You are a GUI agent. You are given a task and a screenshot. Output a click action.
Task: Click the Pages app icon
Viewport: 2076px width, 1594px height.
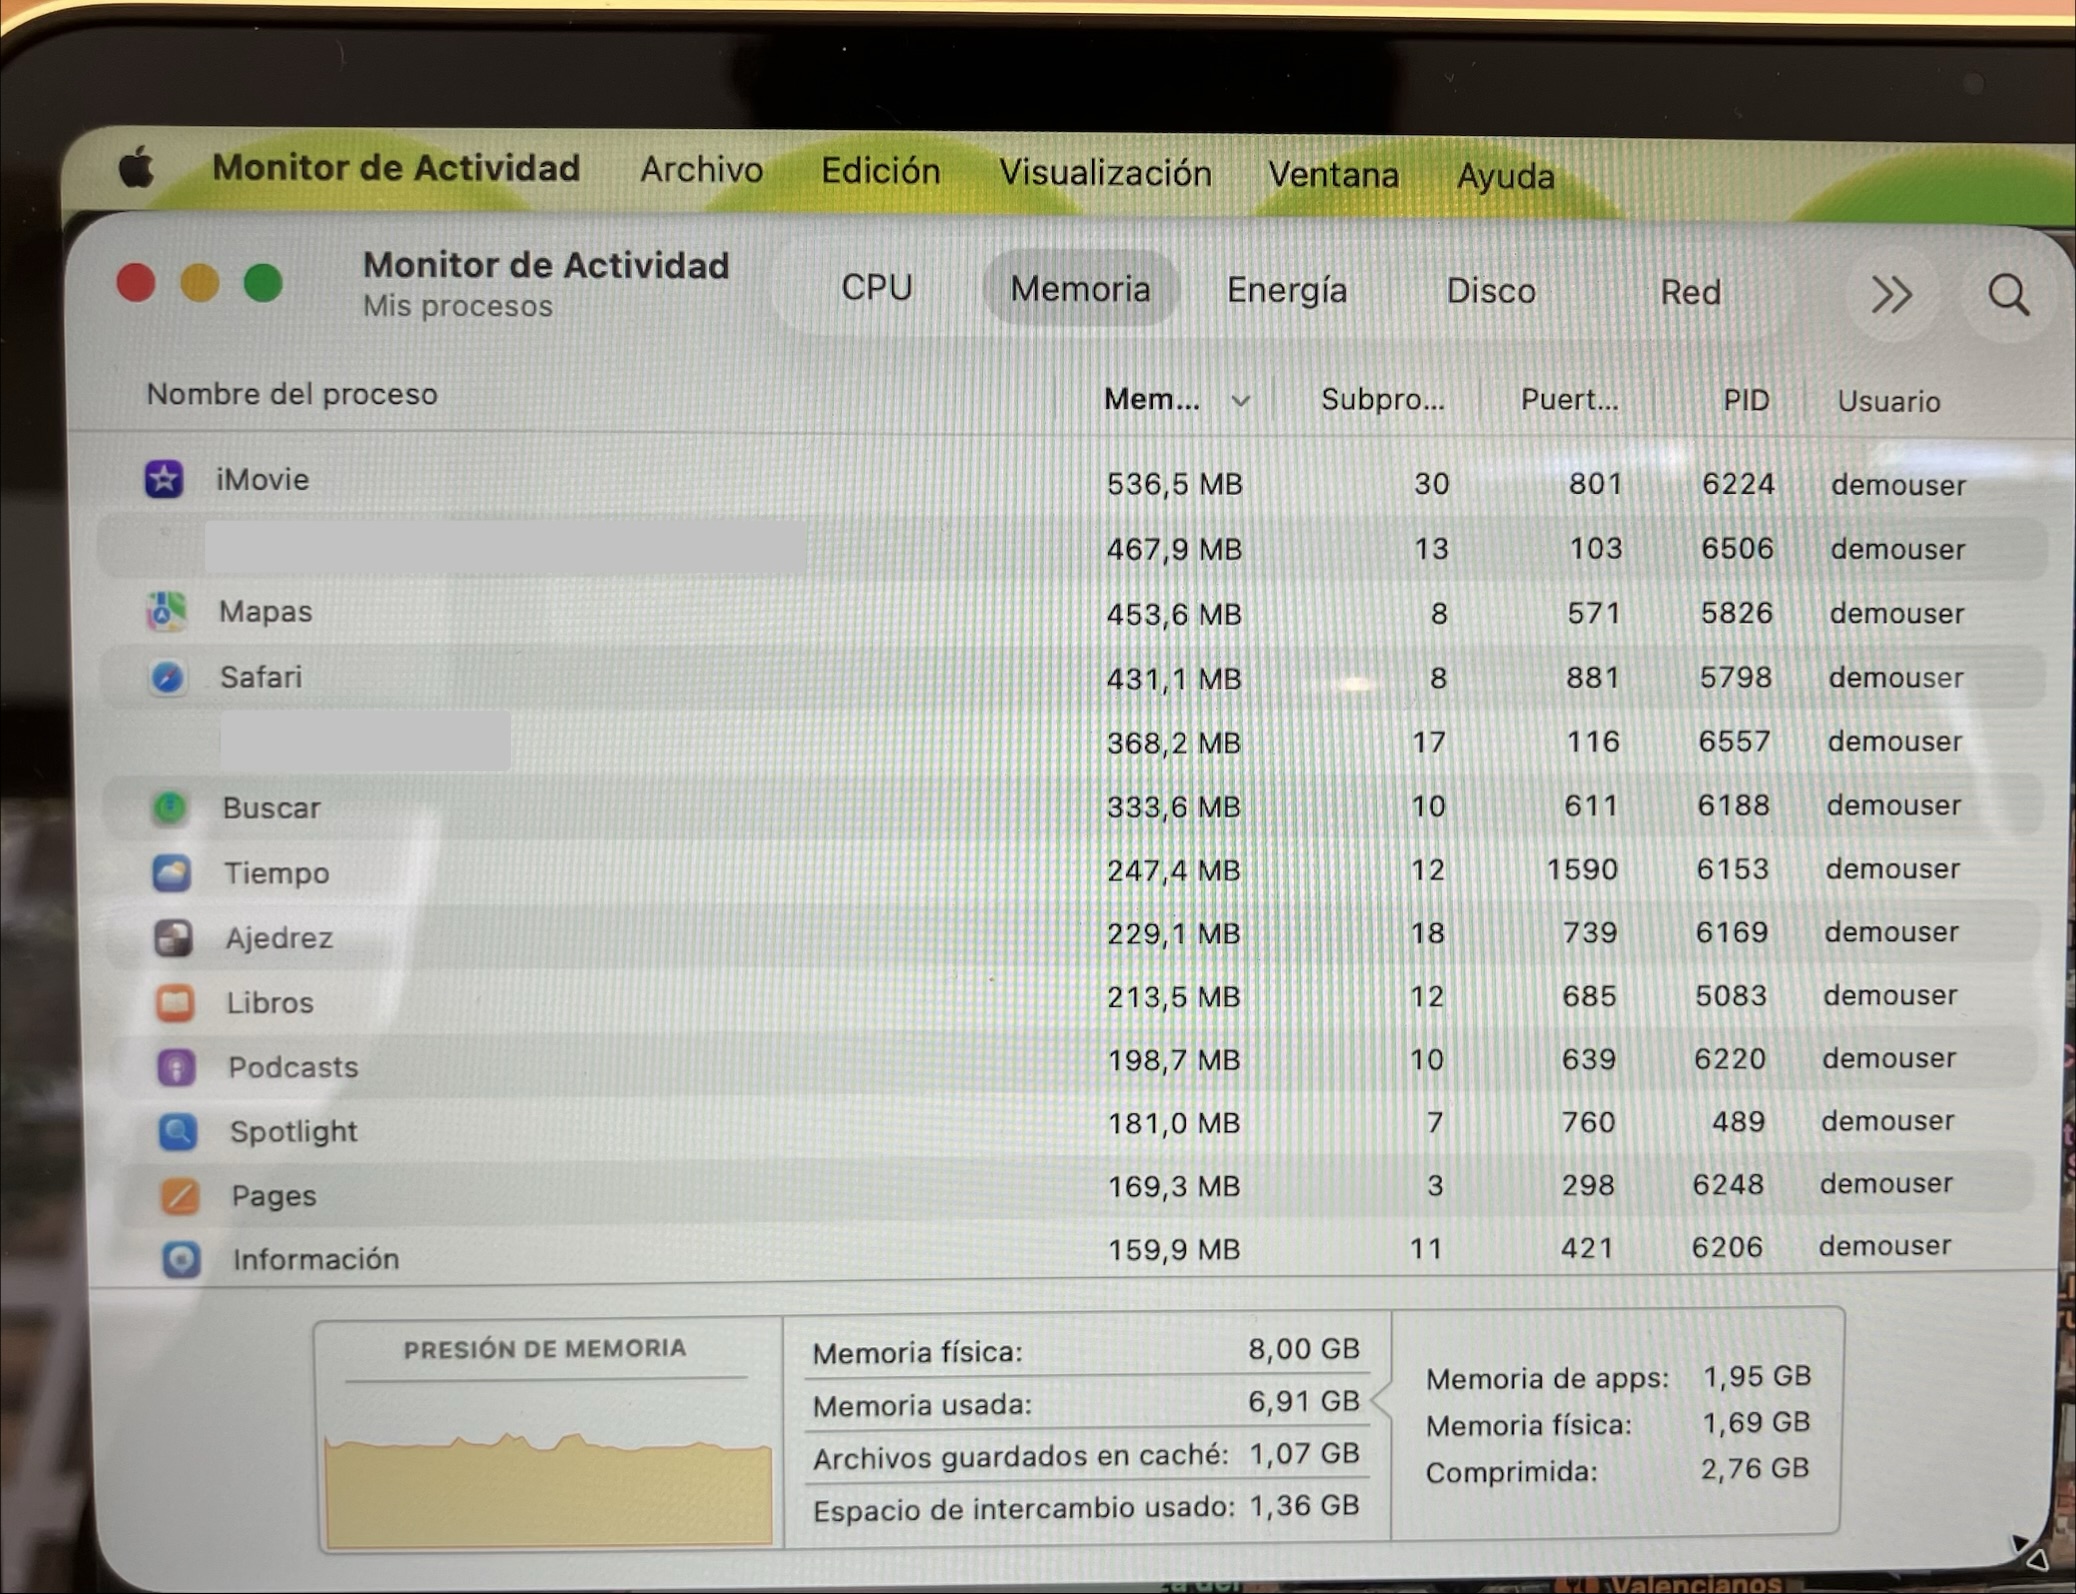click(180, 1196)
